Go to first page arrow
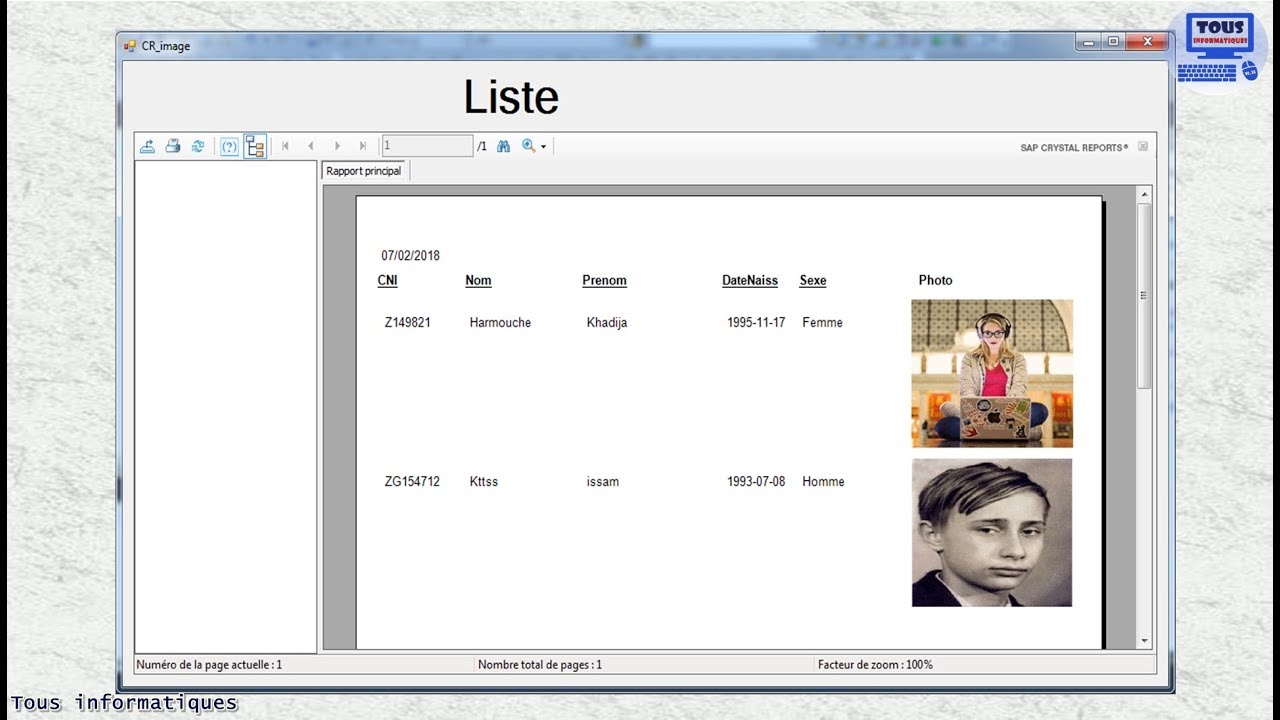This screenshot has height=720, width=1280. (x=285, y=146)
